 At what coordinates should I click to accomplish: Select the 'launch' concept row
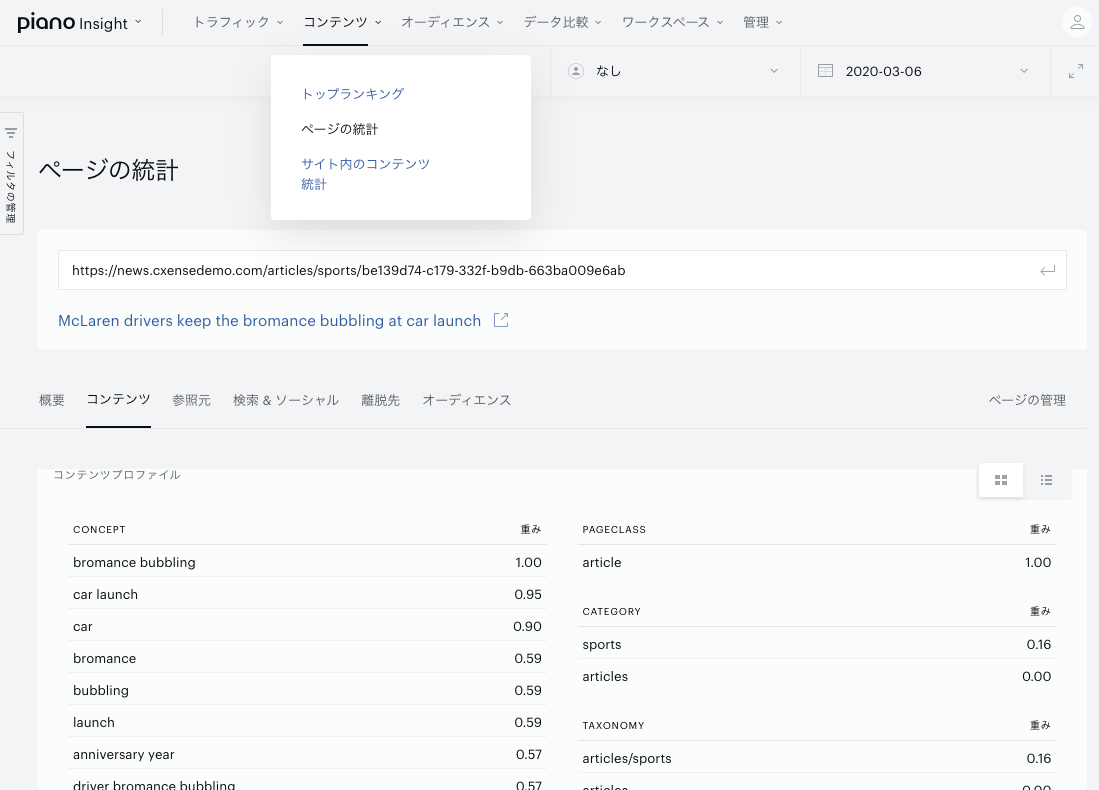[x=307, y=723]
